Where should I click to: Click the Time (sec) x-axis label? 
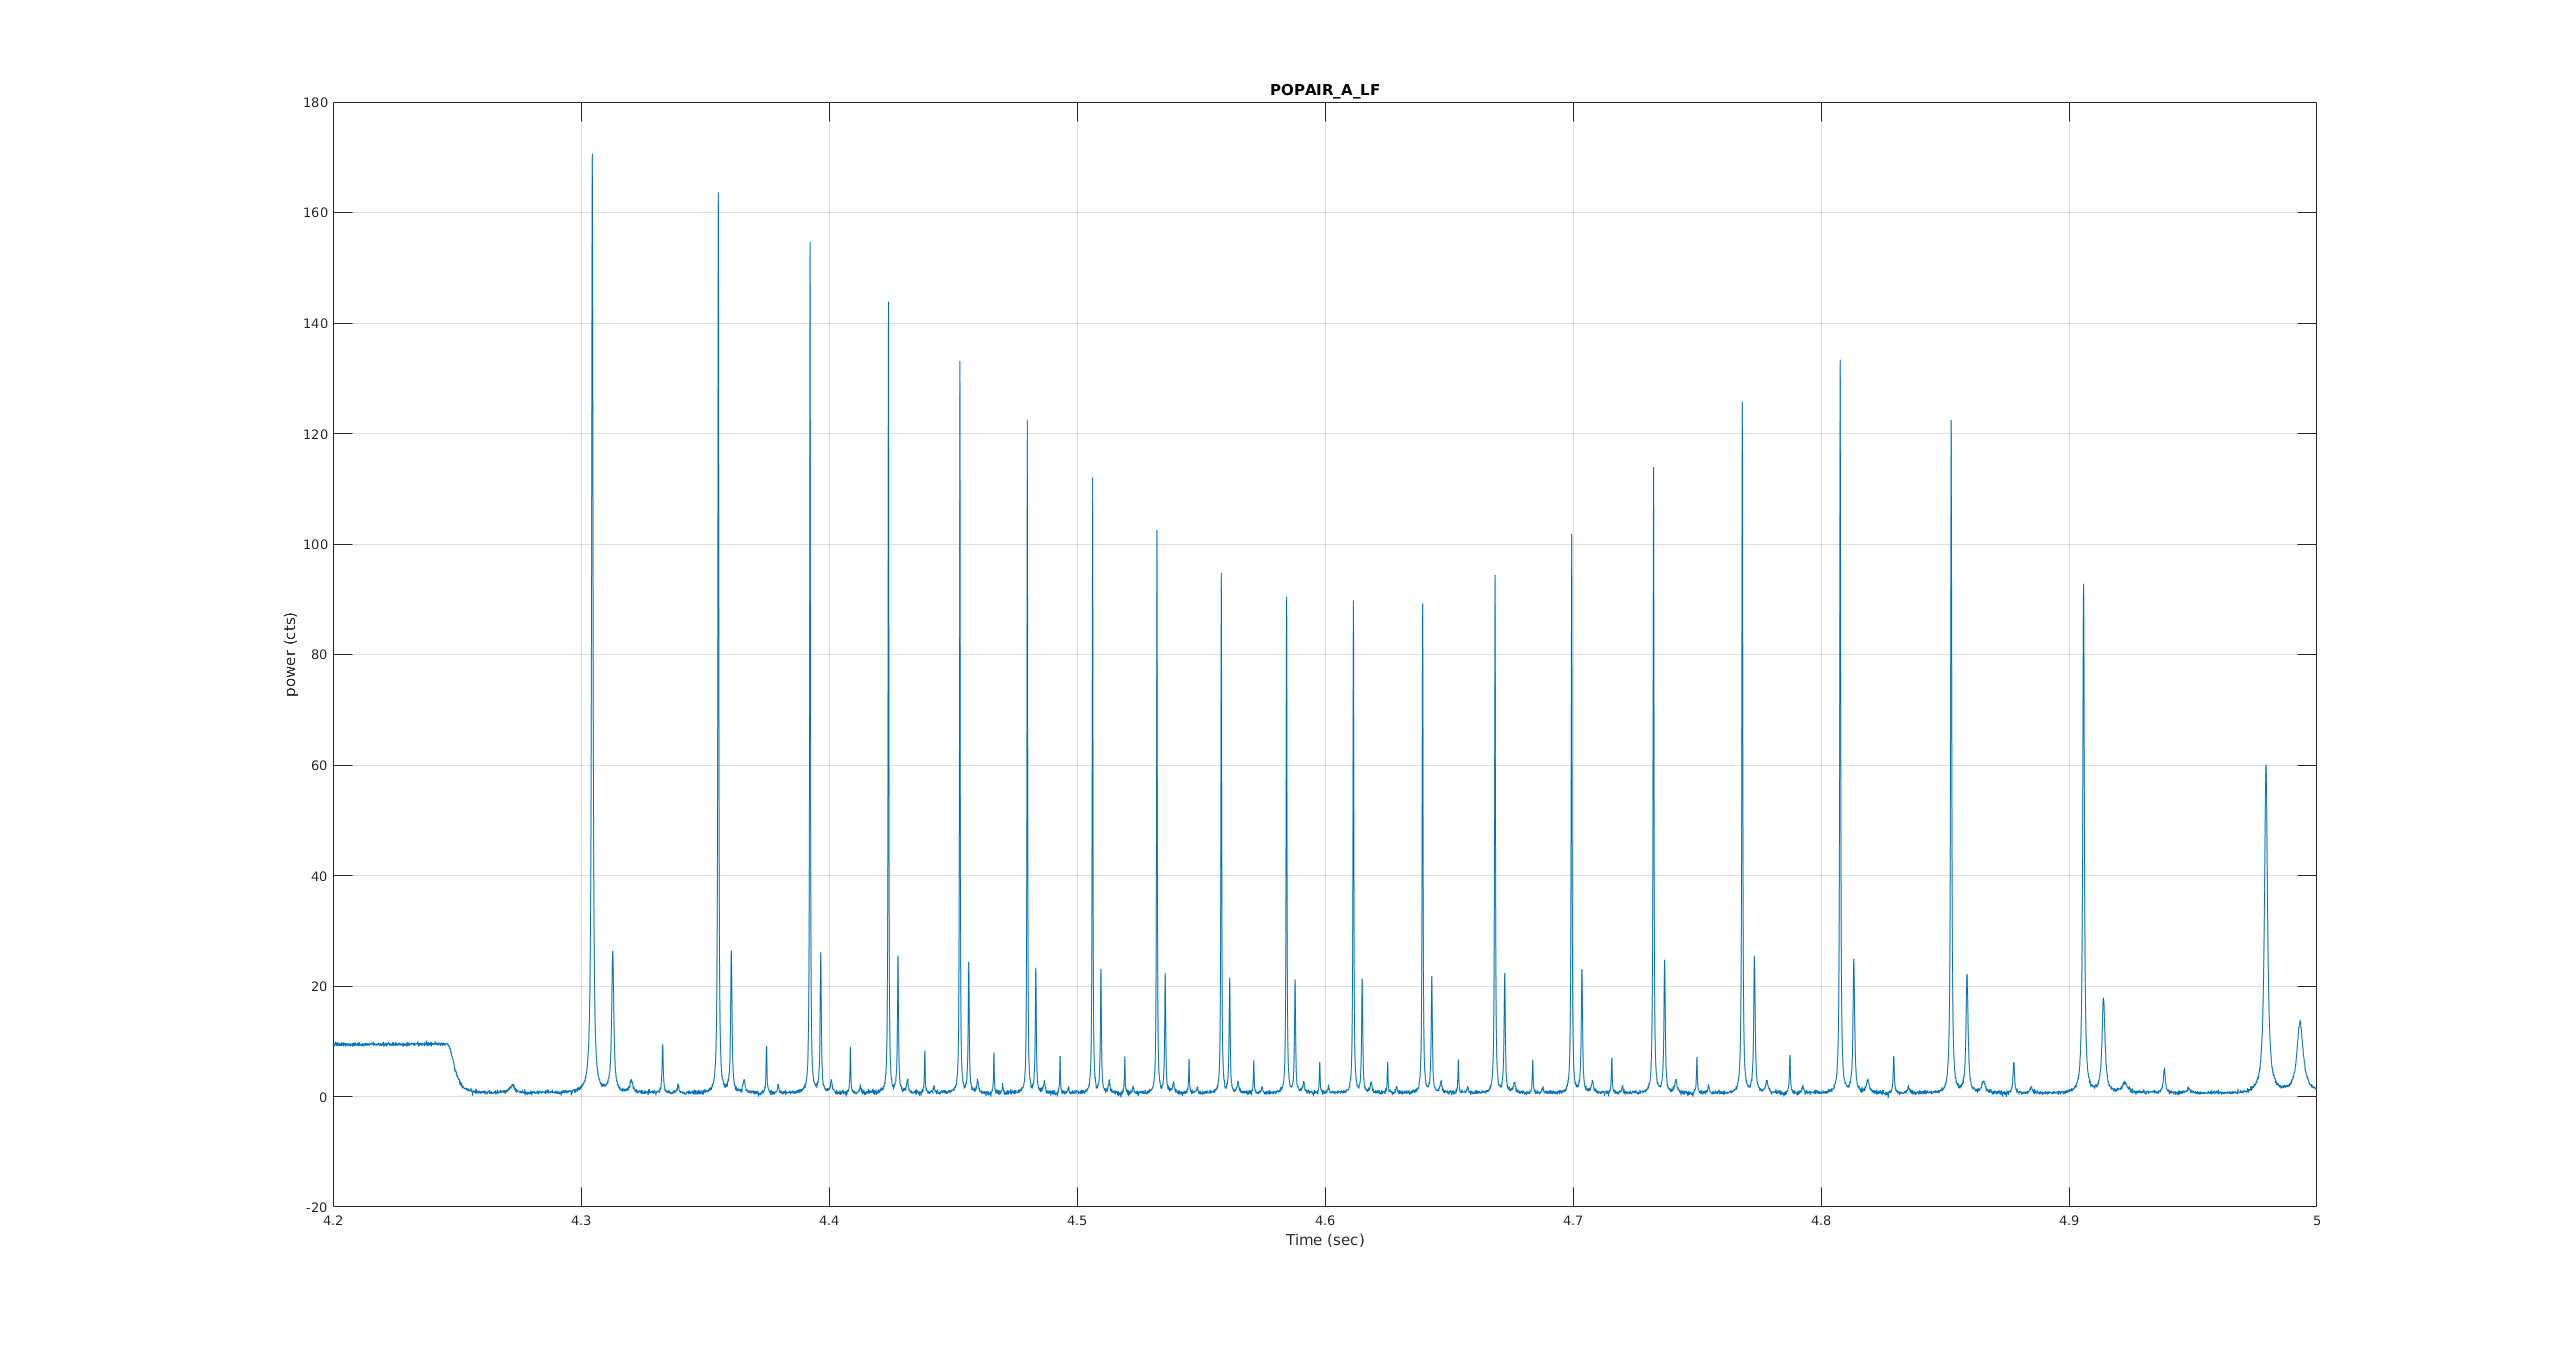click(1324, 1240)
